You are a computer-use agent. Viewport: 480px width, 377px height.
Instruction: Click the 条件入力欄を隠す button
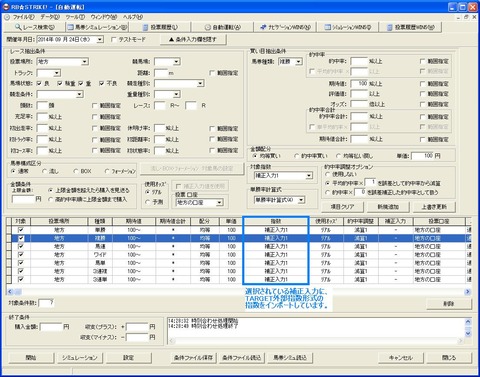coord(193,39)
